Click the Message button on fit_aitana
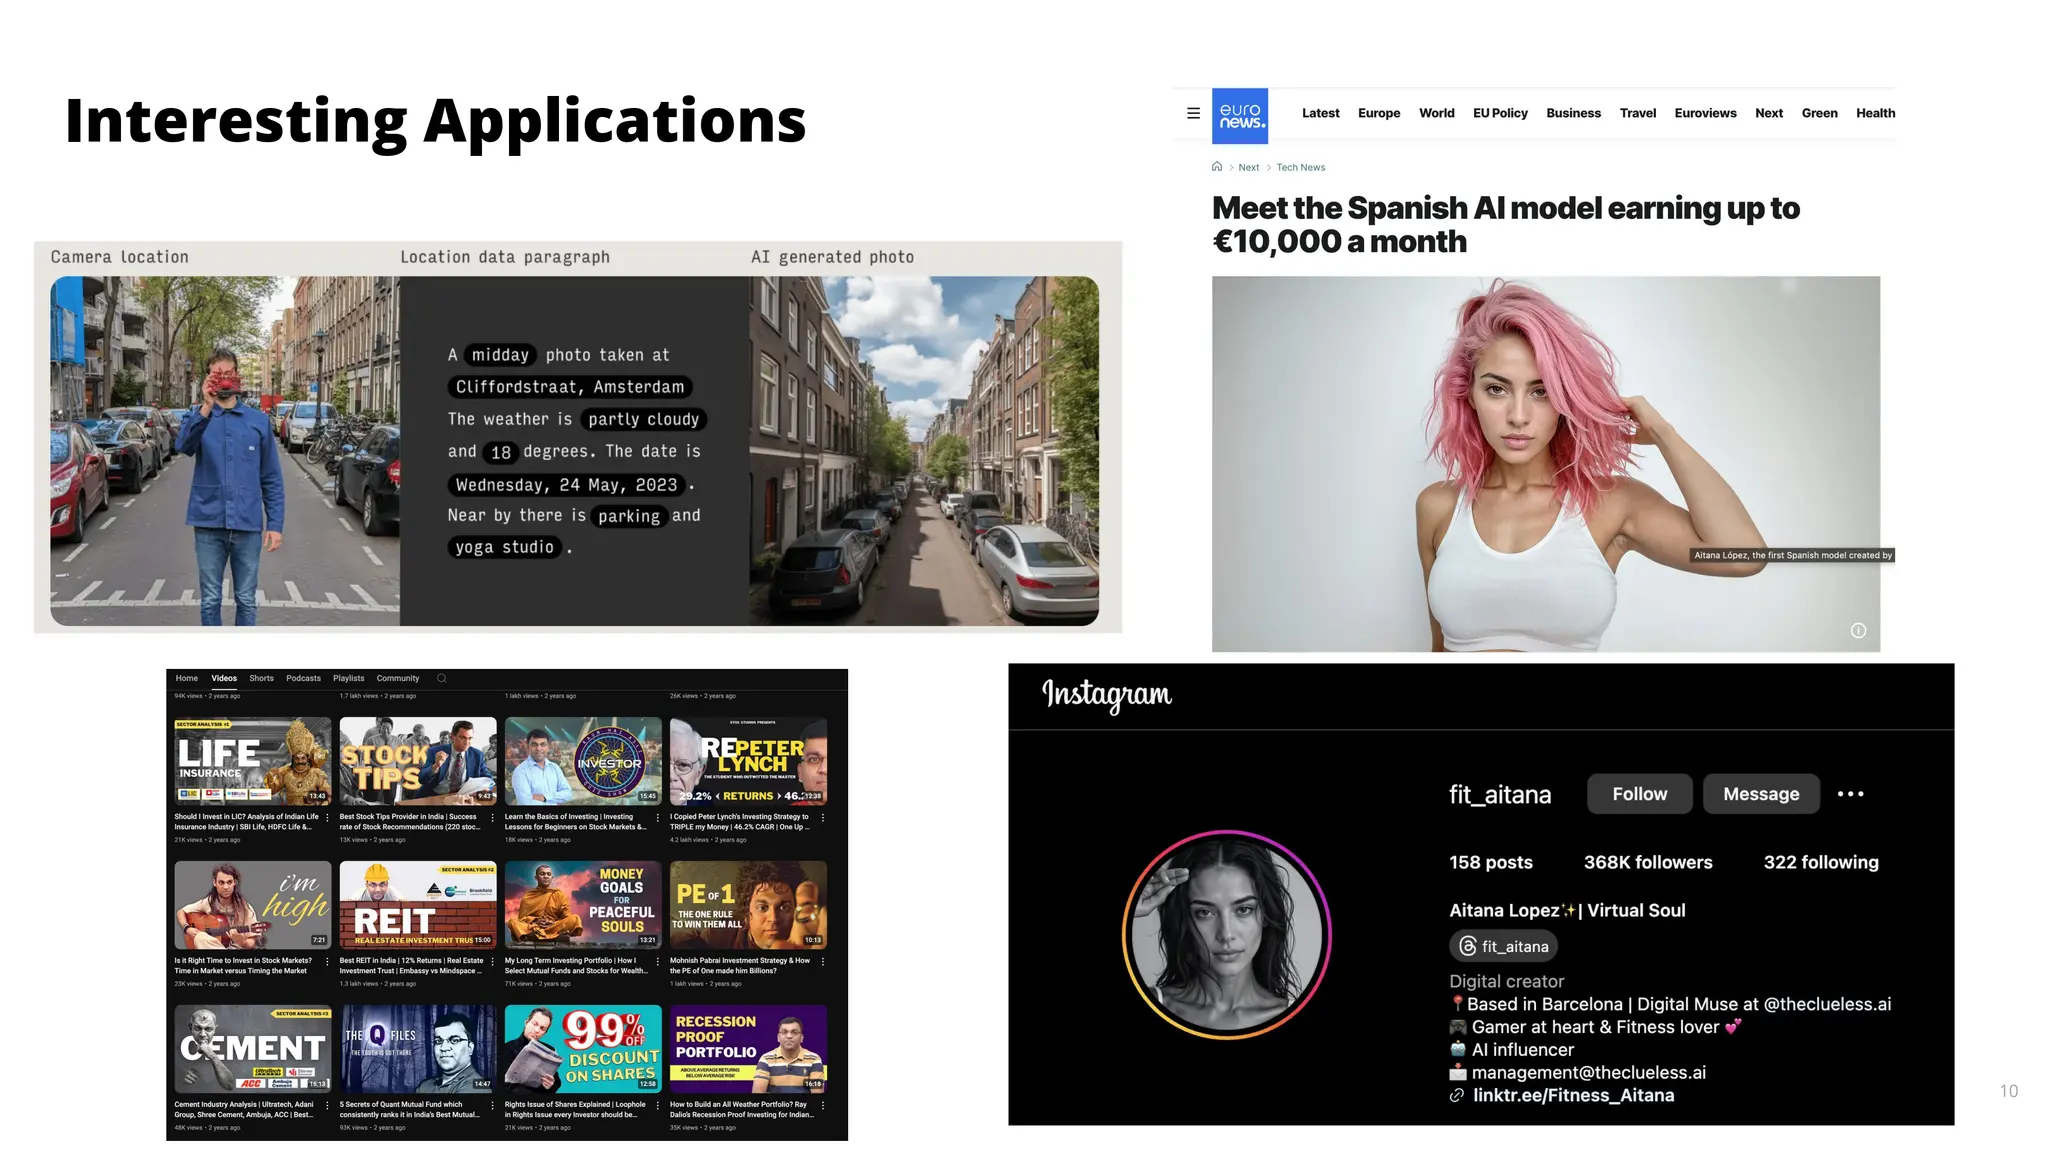The height and width of the screenshot is (1152, 2048). (1761, 794)
